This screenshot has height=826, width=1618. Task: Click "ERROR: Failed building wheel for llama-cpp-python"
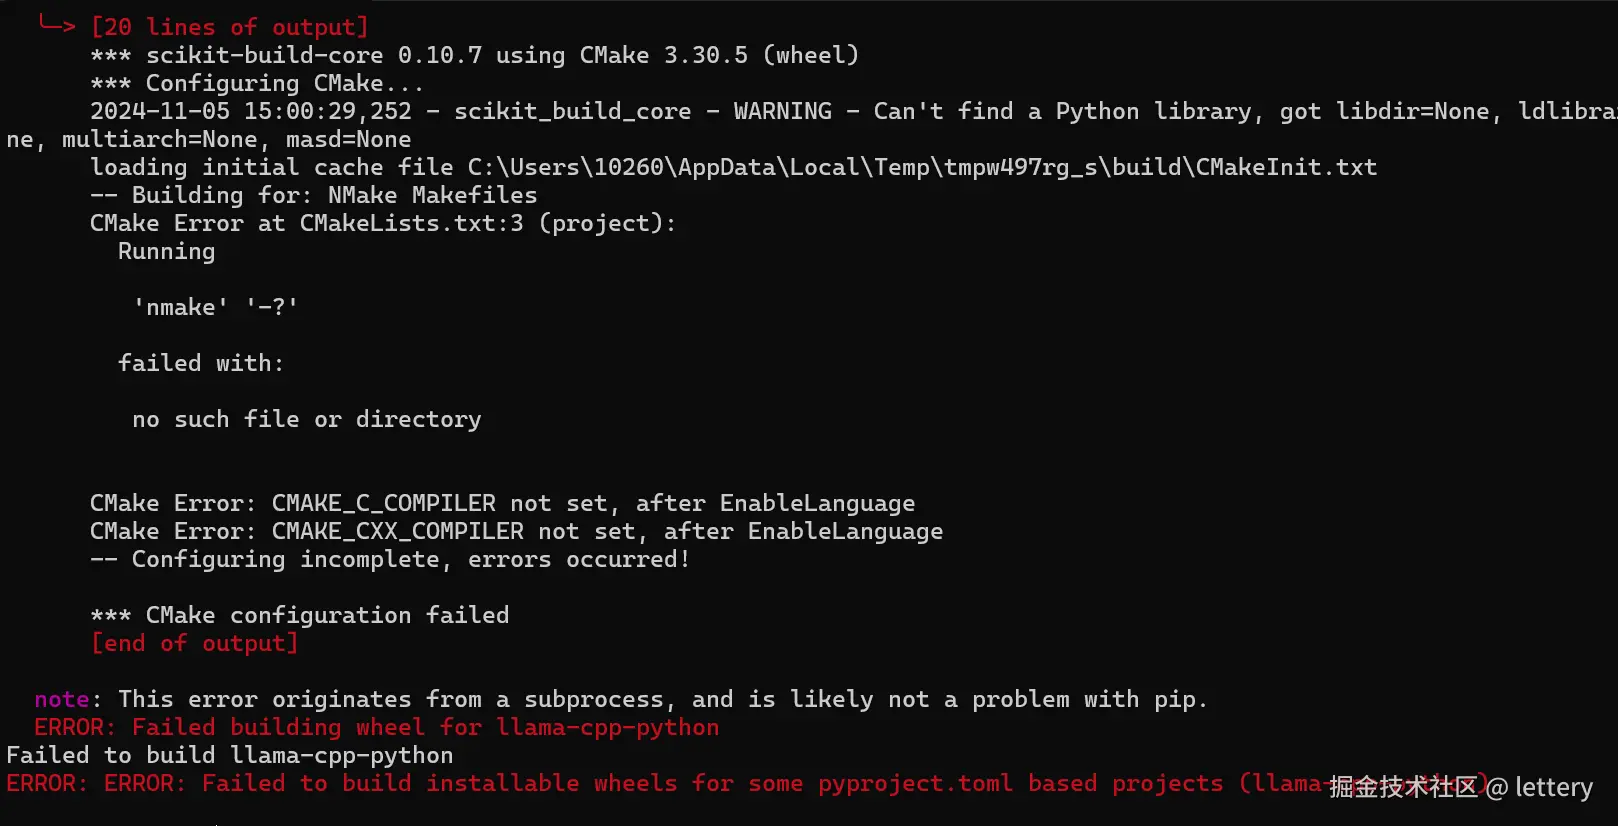pos(376,727)
